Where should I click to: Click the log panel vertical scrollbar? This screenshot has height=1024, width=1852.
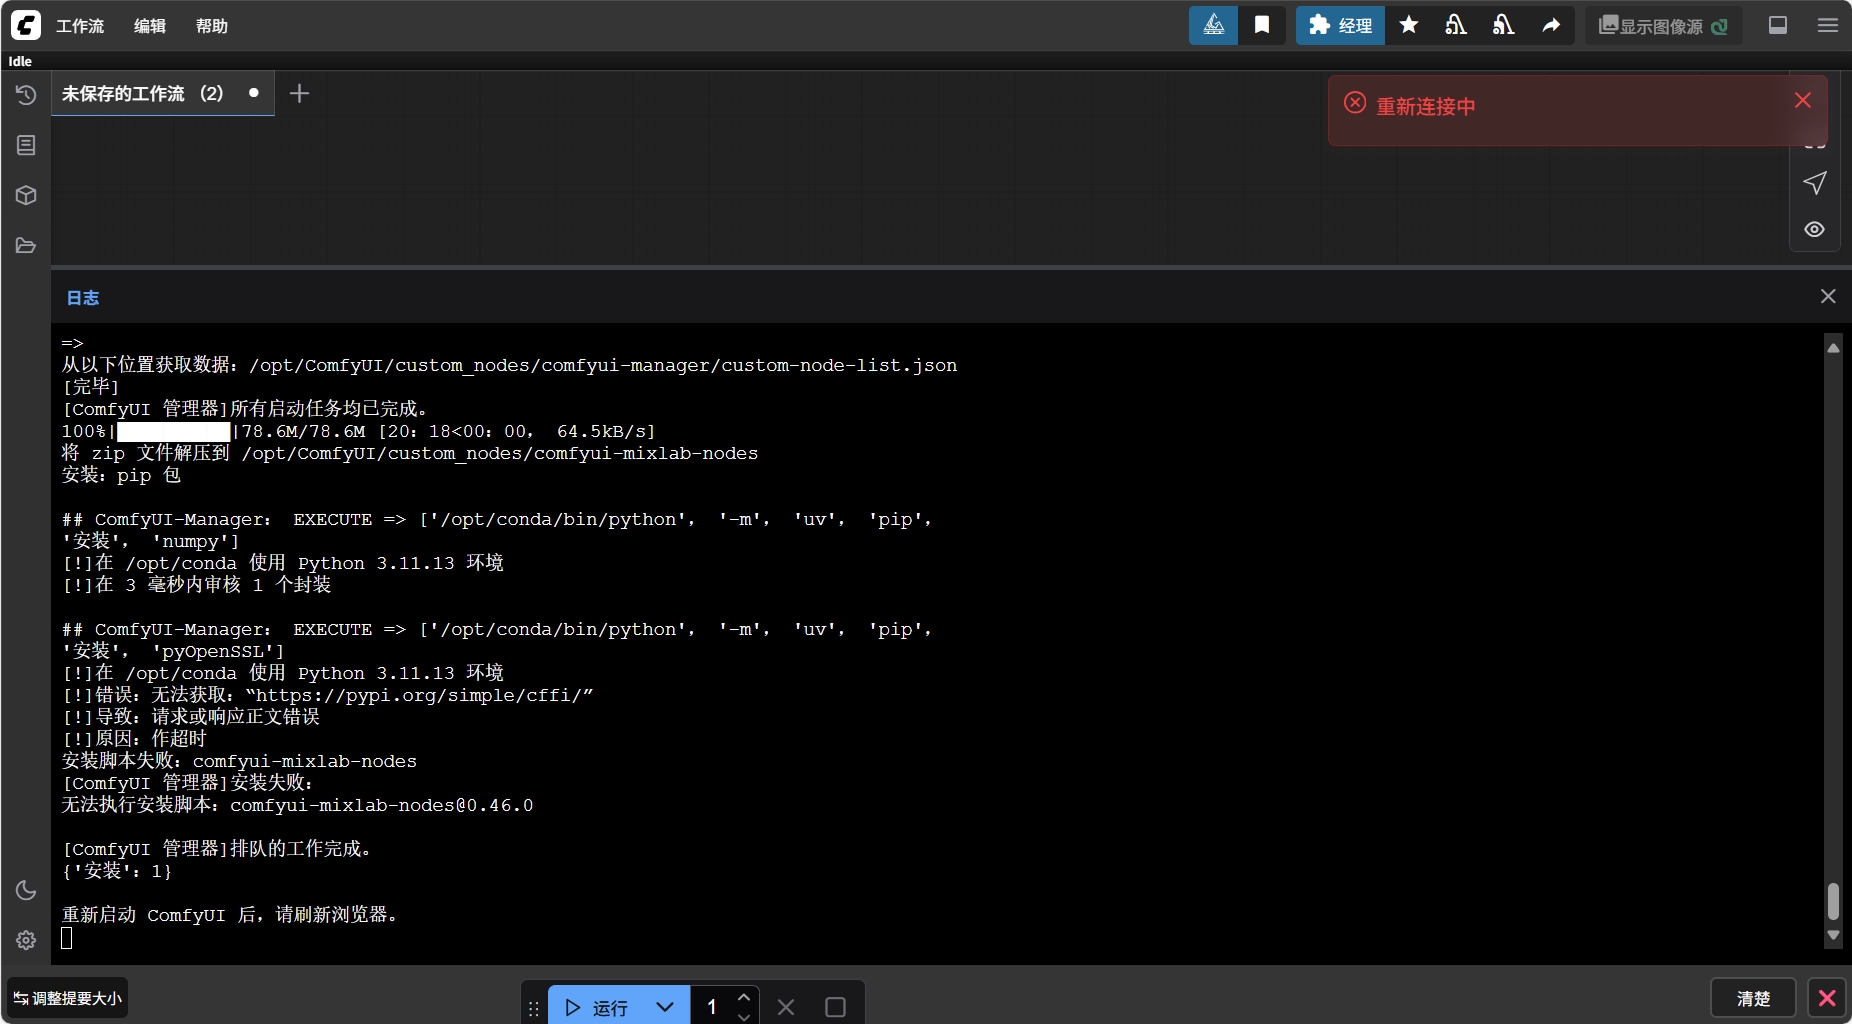tap(1833, 900)
